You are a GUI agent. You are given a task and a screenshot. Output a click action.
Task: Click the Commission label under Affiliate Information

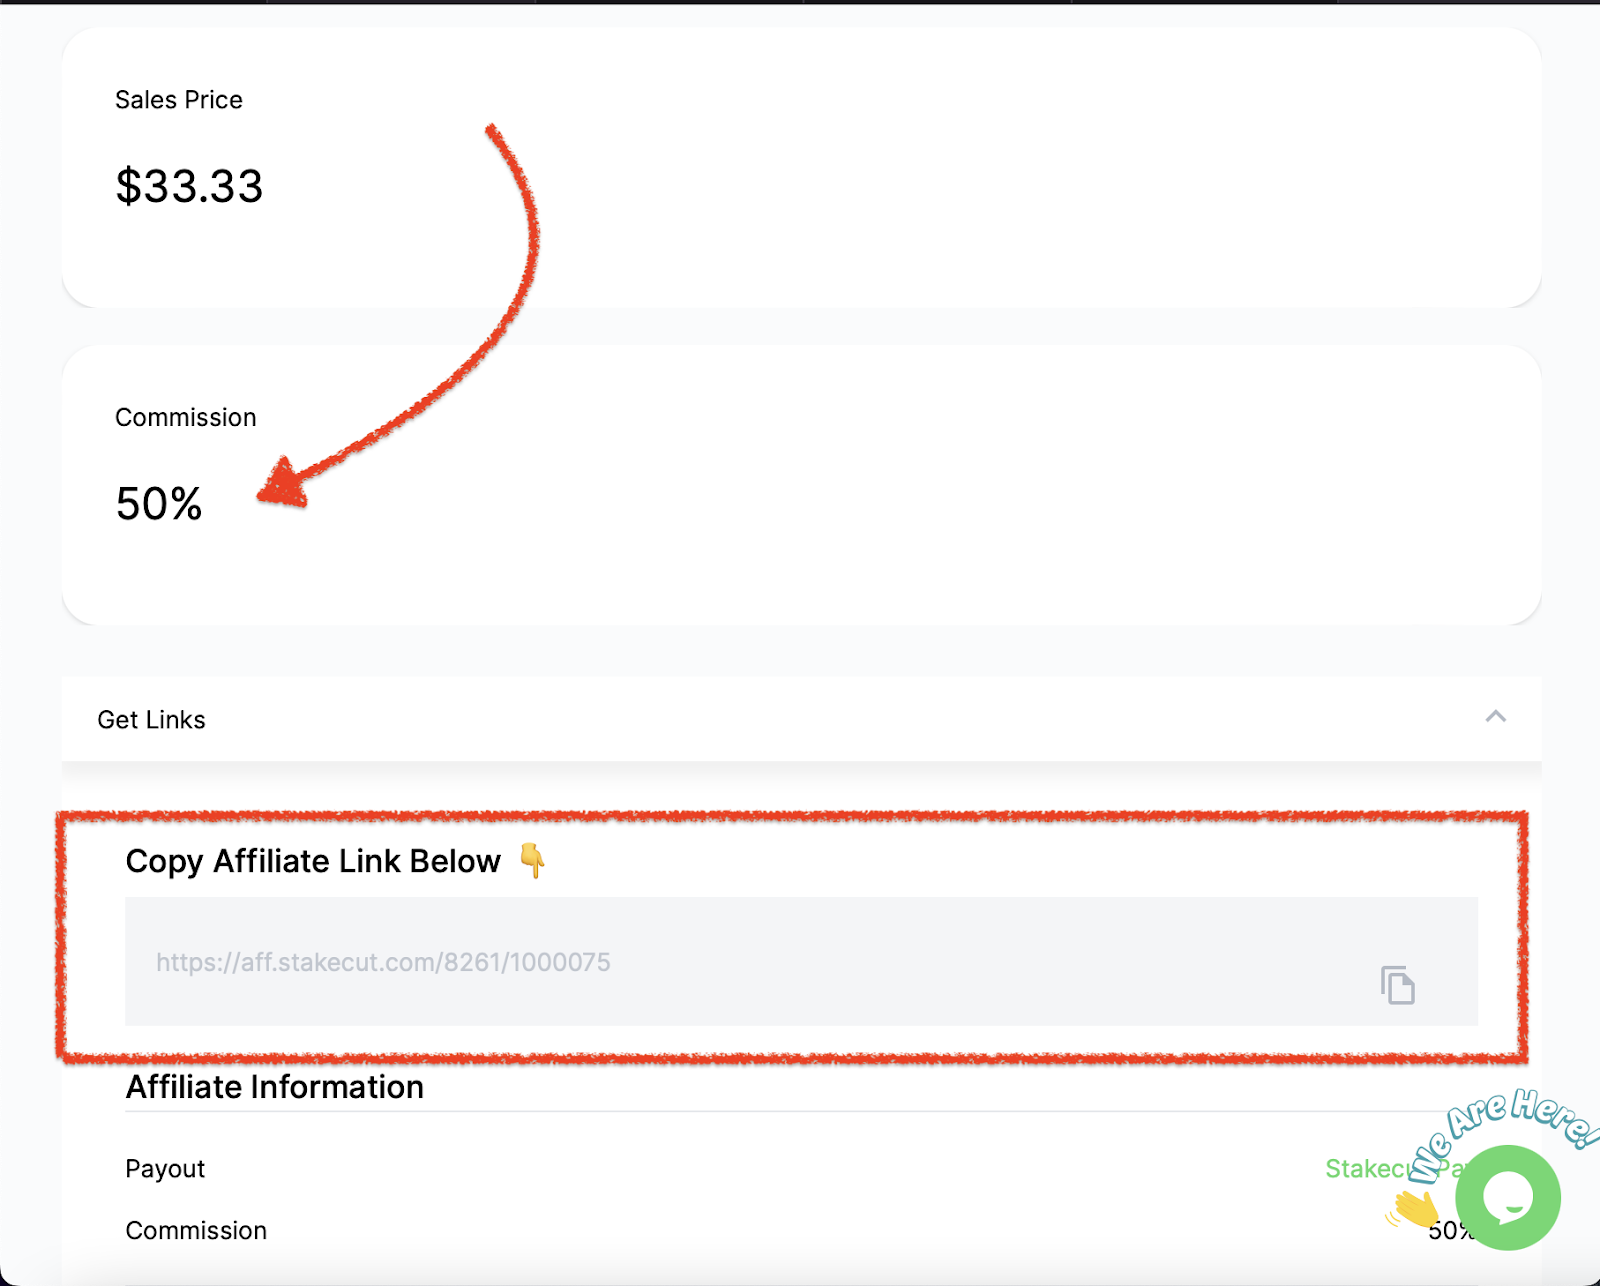[x=196, y=1230]
